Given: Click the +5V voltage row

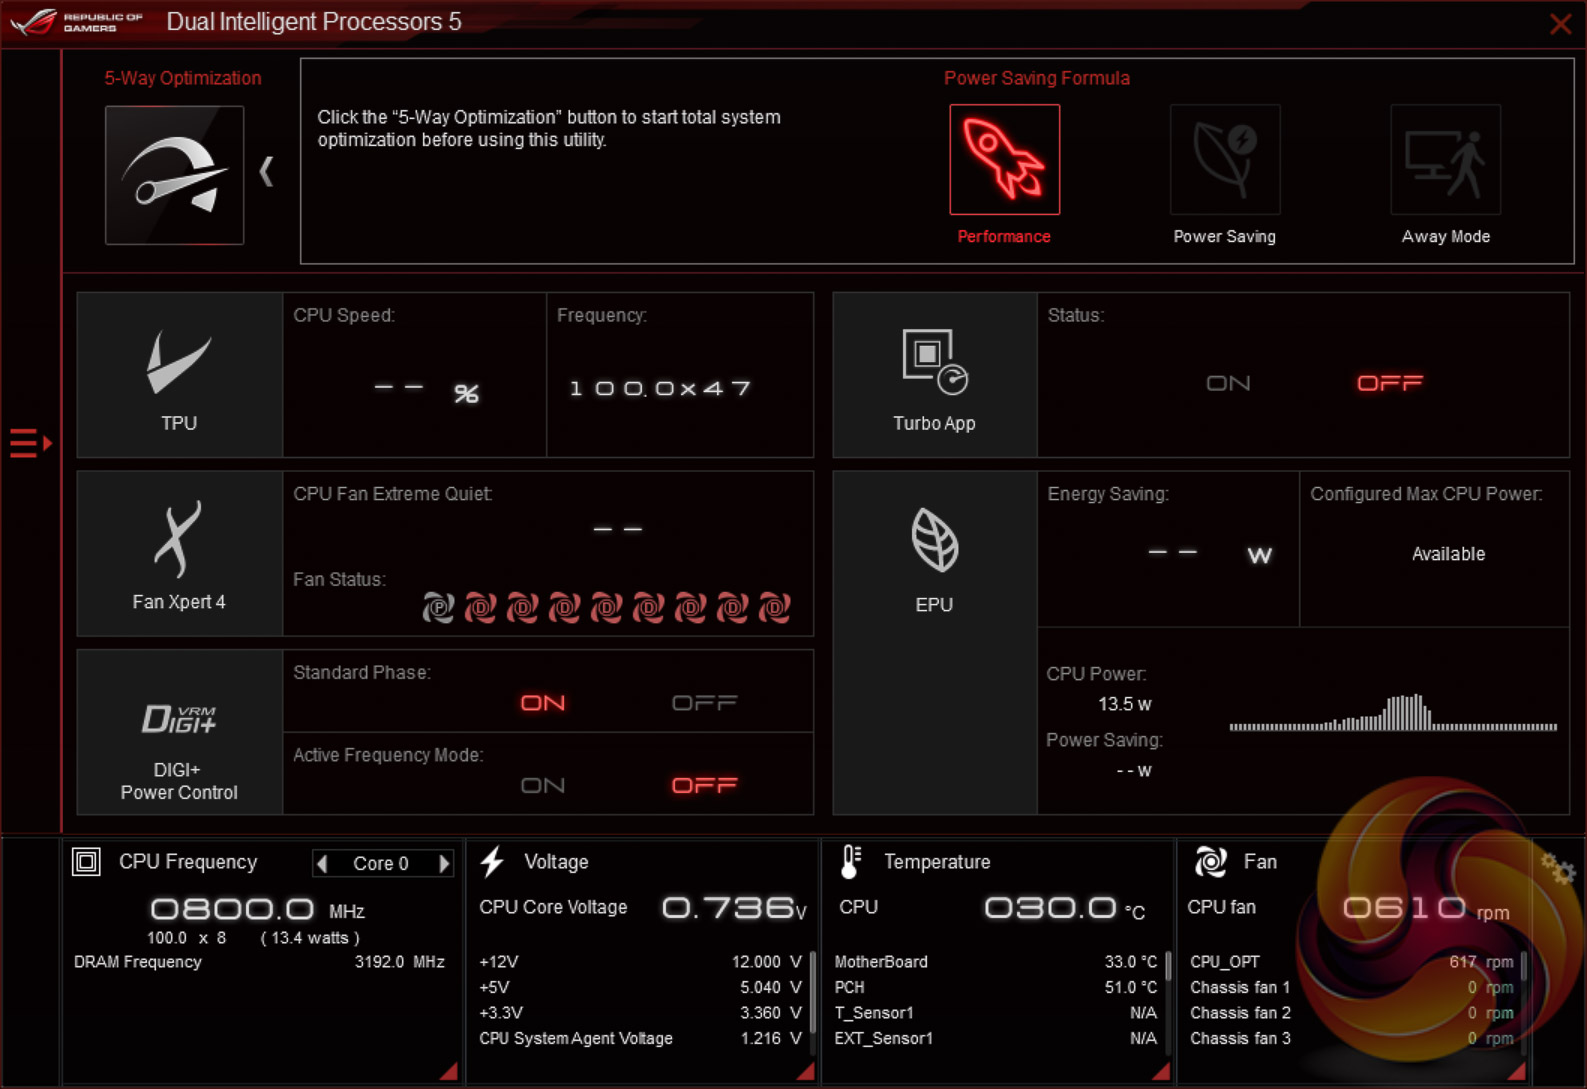Looking at the screenshot, I should click(640, 987).
